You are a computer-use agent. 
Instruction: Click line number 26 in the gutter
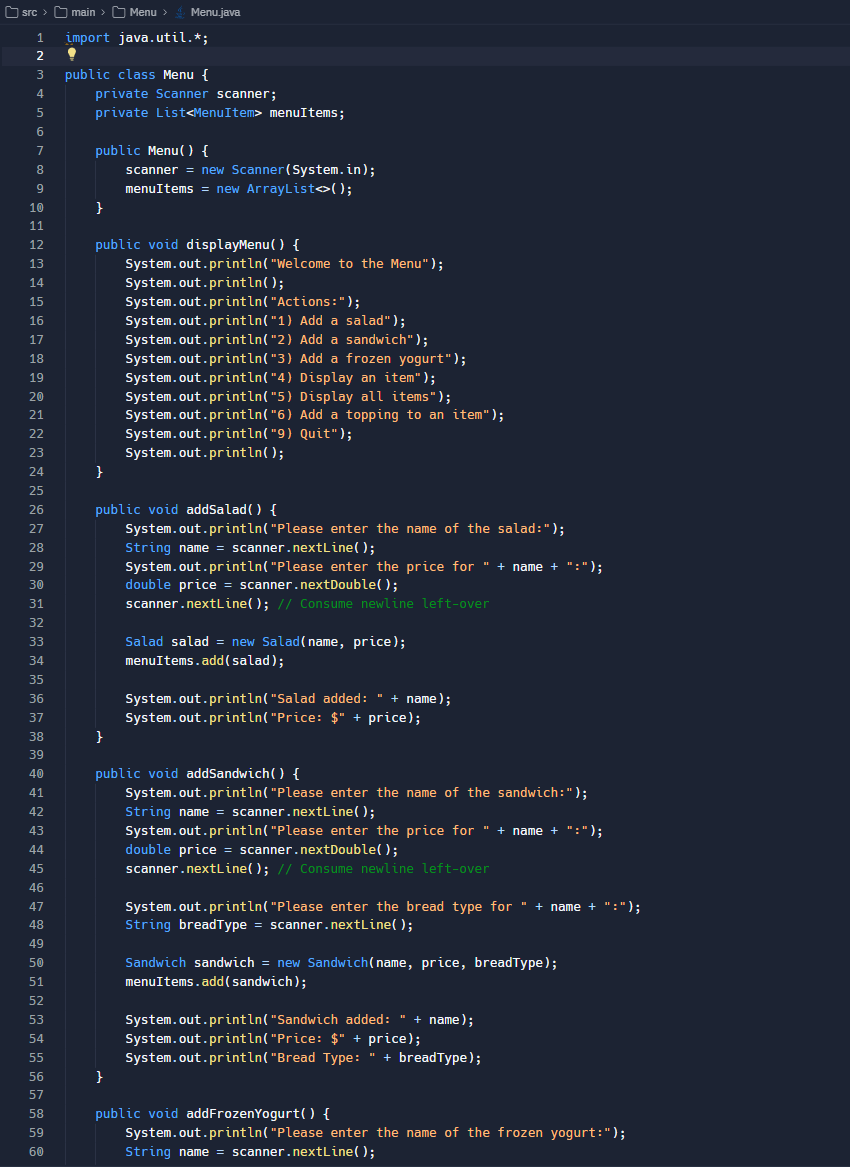point(36,509)
